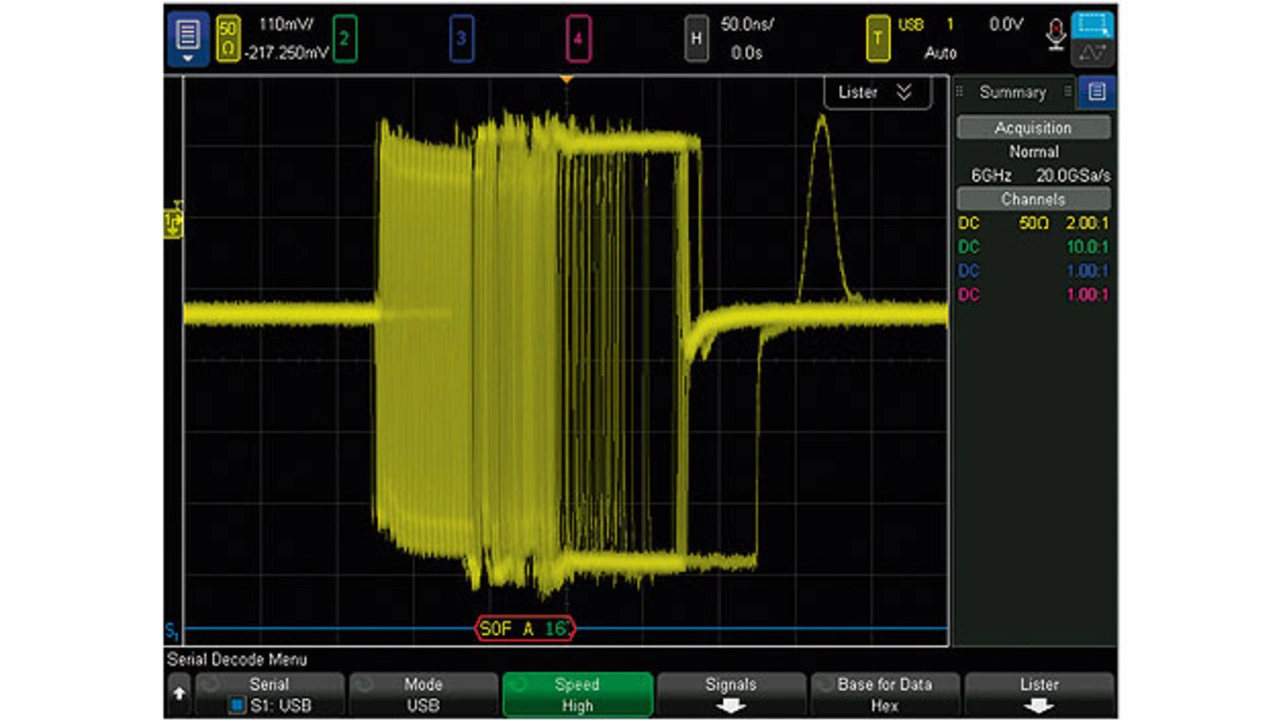The image size is (1280, 721).
Task: Change the Speed High softkey
Action: pos(577,695)
